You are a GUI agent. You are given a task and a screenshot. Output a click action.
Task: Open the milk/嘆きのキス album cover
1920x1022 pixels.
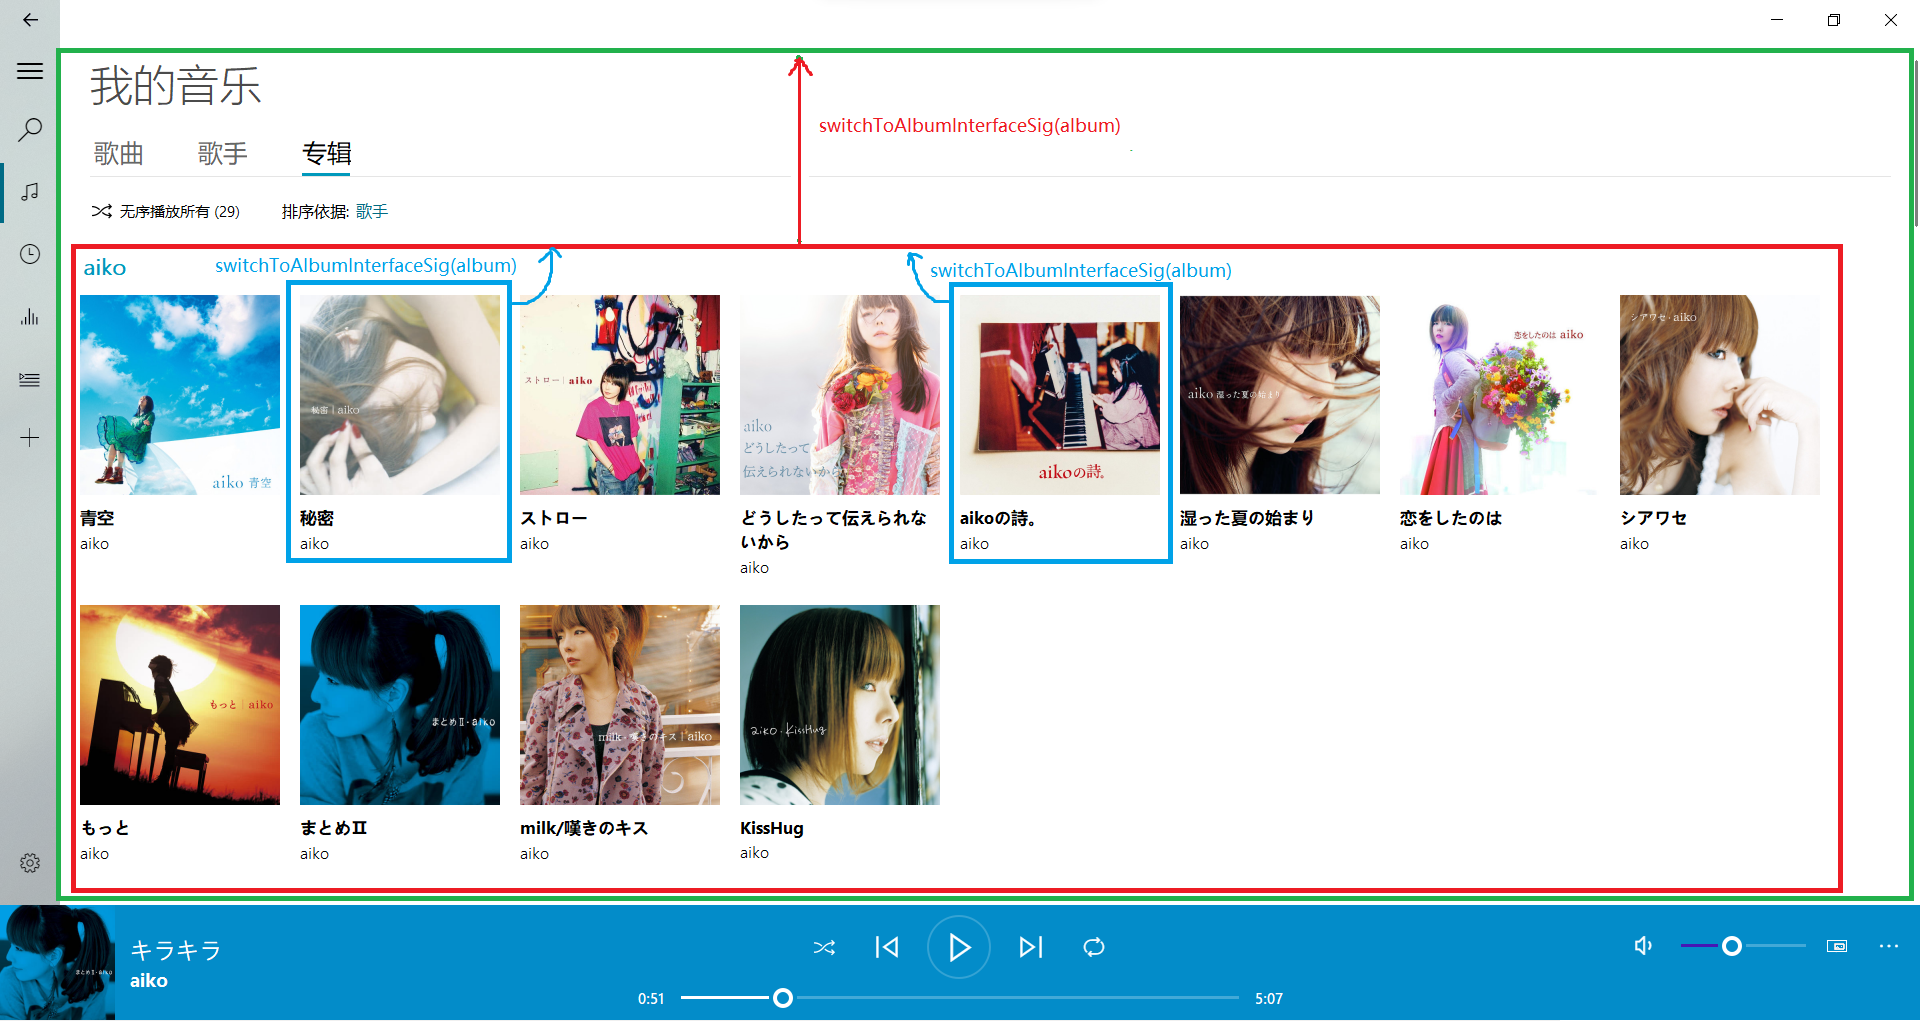(620, 705)
